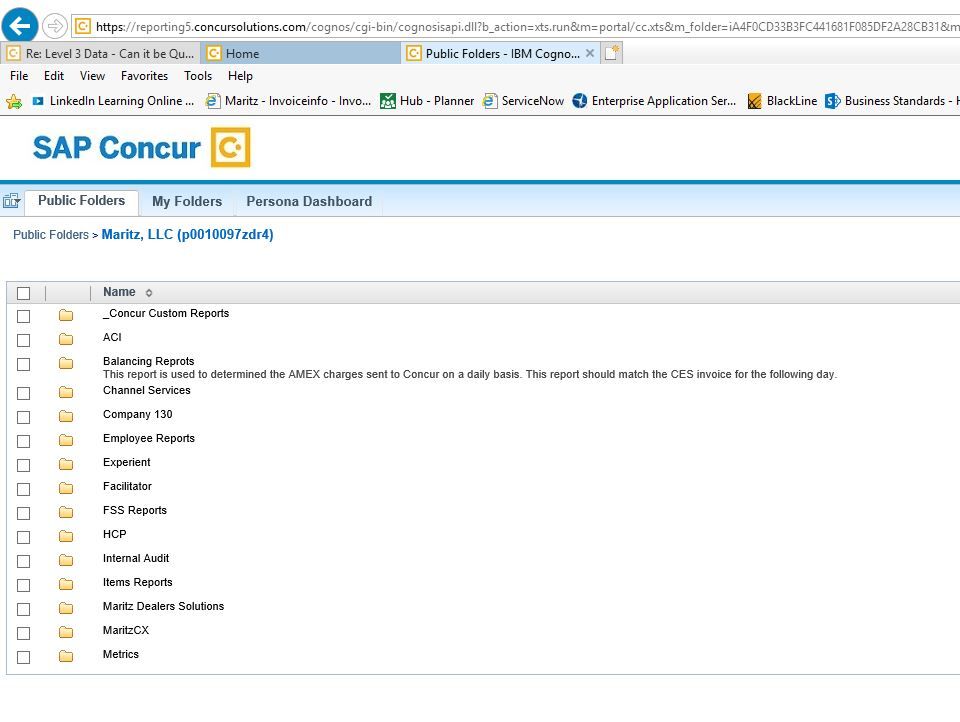Open the View menu
The image size is (960, 722).
92,76
